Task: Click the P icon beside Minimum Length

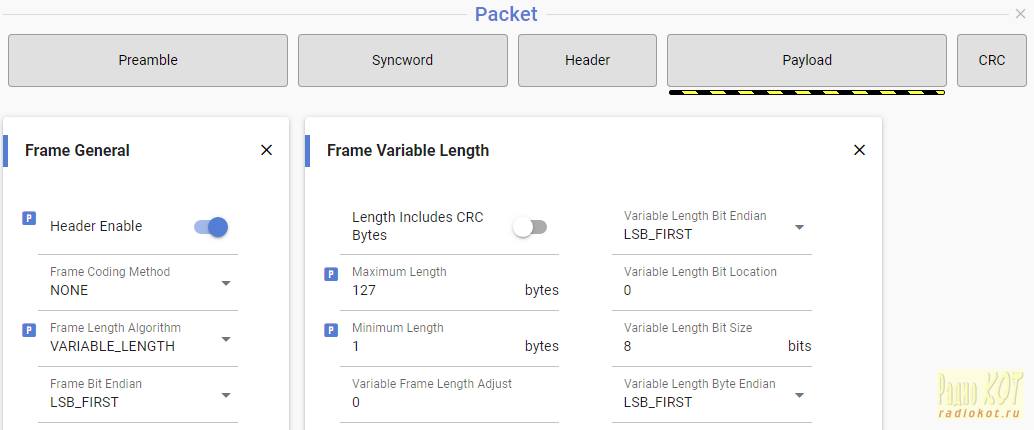Action: tap(331, 330)
